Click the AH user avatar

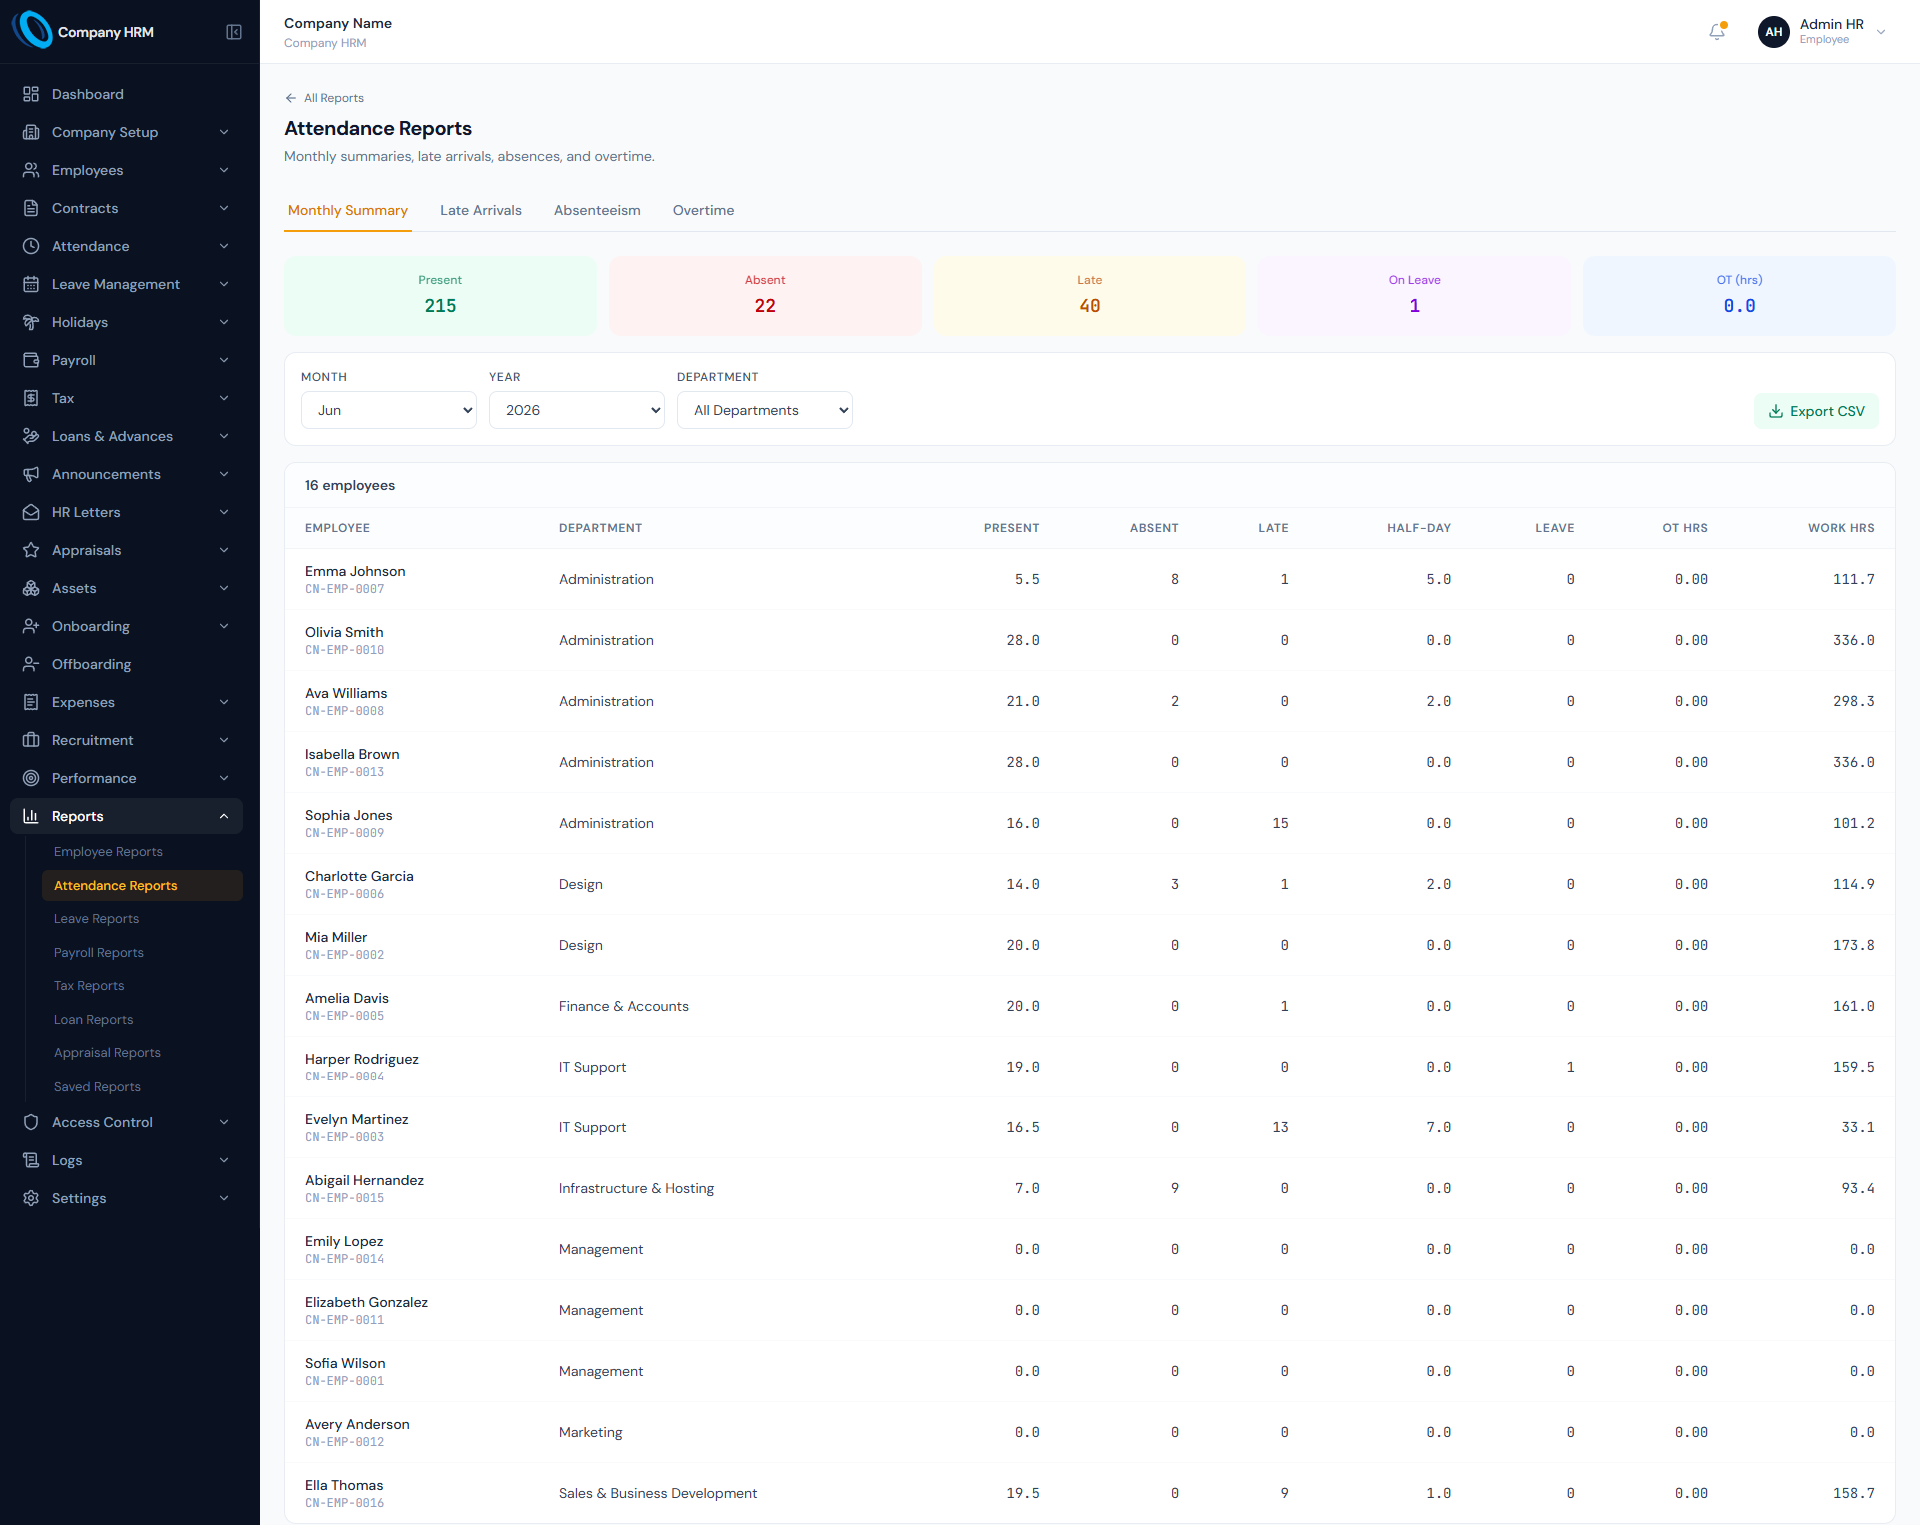(1773, 32)
